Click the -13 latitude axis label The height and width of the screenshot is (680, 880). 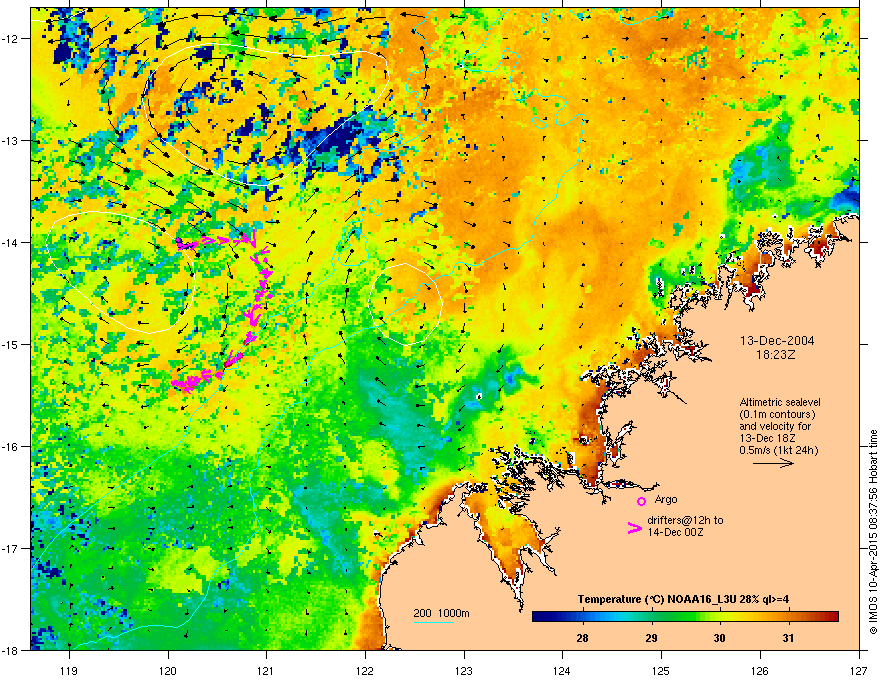coord(10,140)
